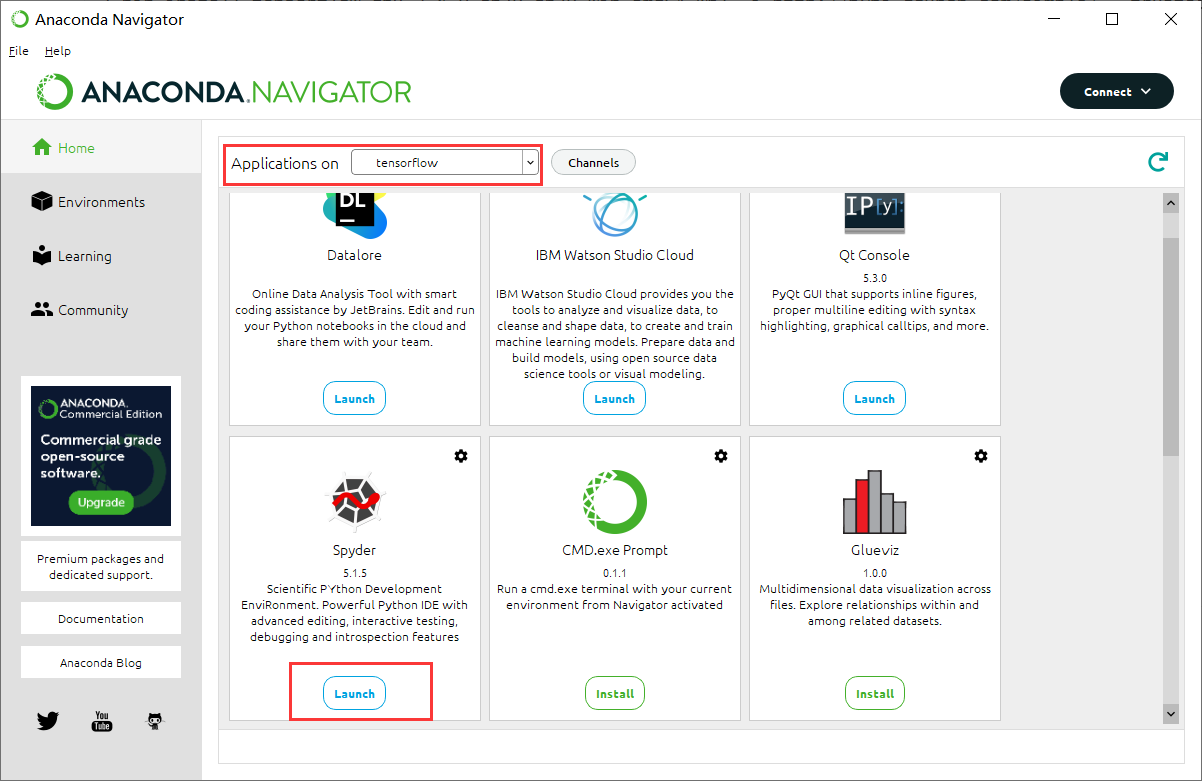Open the Documentation link
The height and width of the screenshot is (781, 1202).
101,618
